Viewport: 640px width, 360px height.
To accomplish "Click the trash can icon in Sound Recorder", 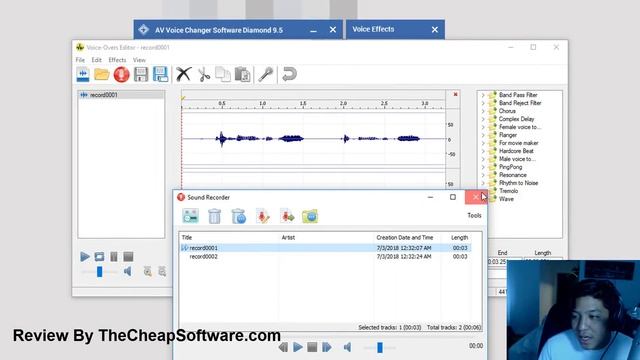I will point(214,216).
